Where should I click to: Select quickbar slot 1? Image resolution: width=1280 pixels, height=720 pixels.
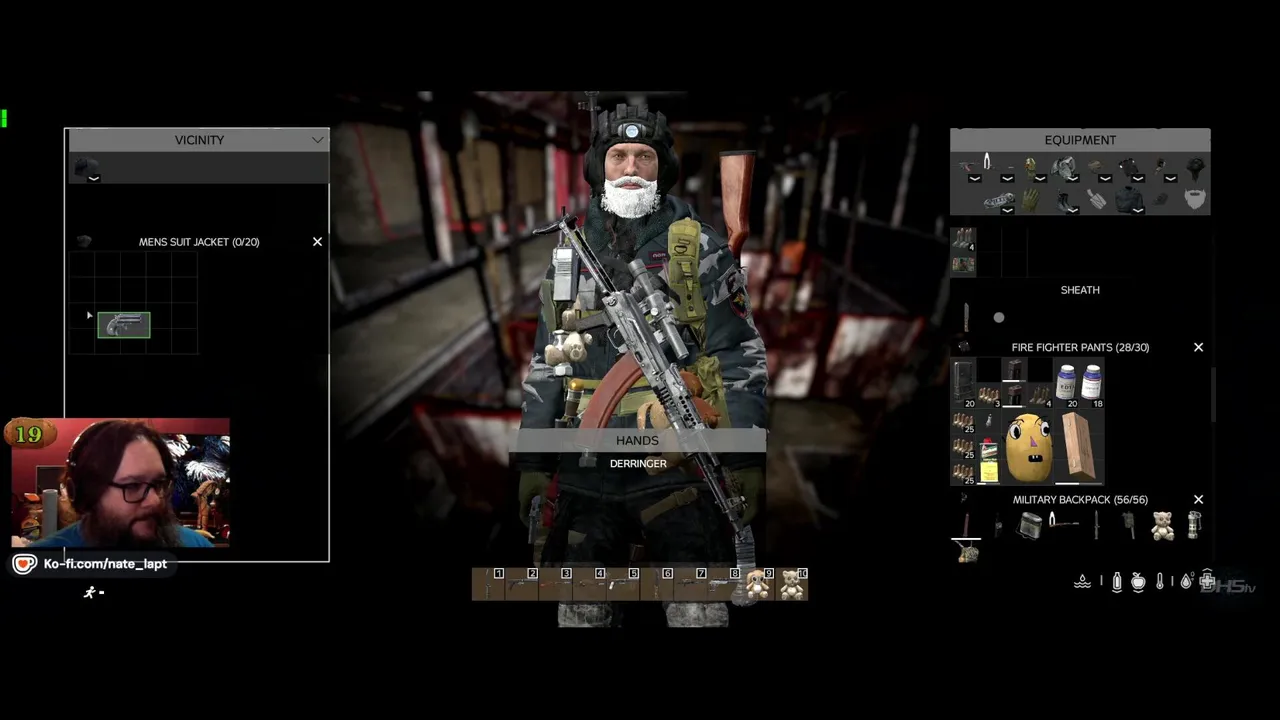click(x=488, y=584)
